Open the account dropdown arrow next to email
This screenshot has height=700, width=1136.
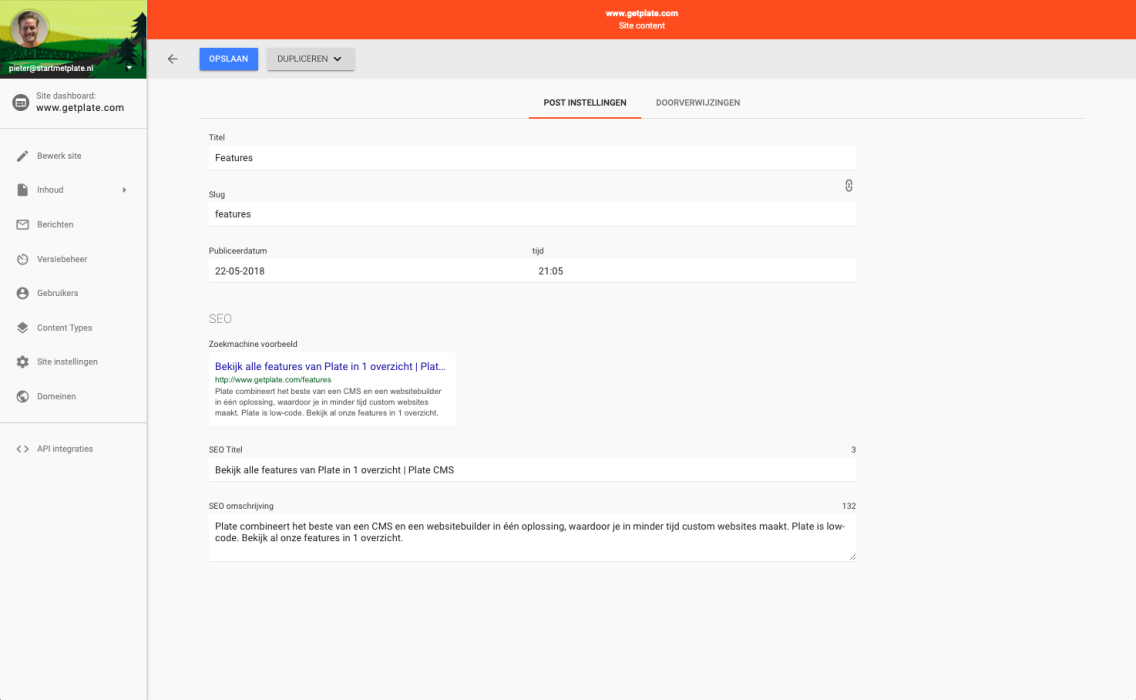pyautogui.click(x=129, y=68)
